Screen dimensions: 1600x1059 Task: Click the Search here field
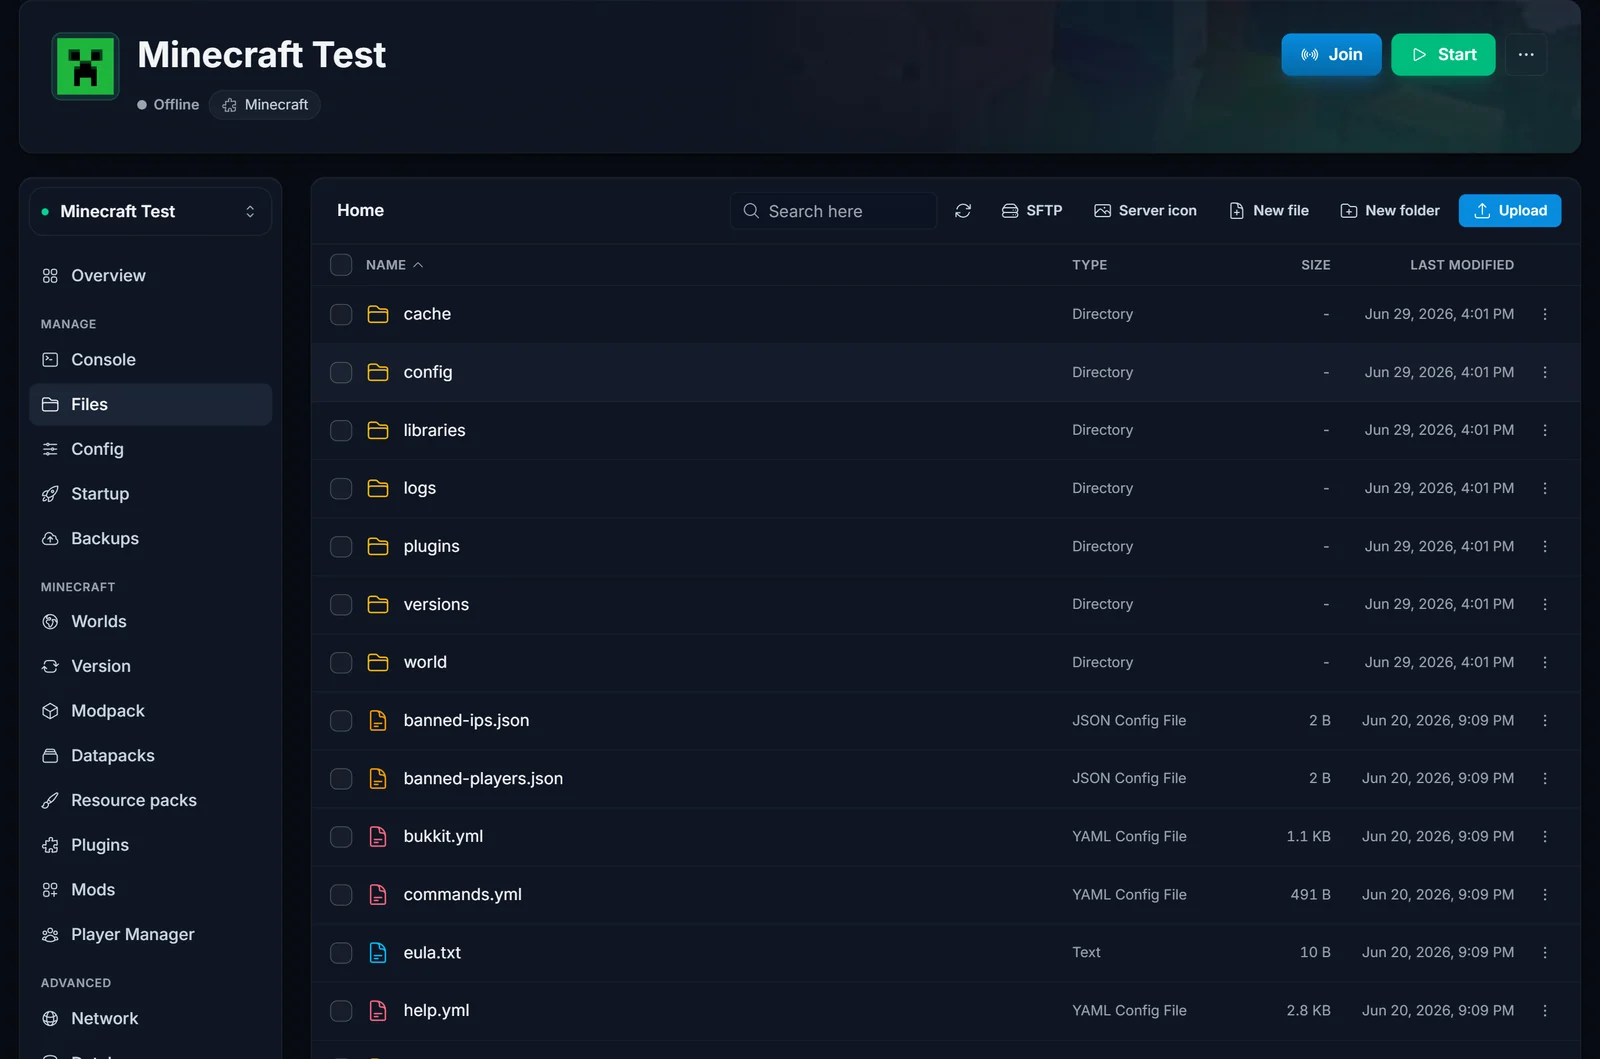[834, 211]
